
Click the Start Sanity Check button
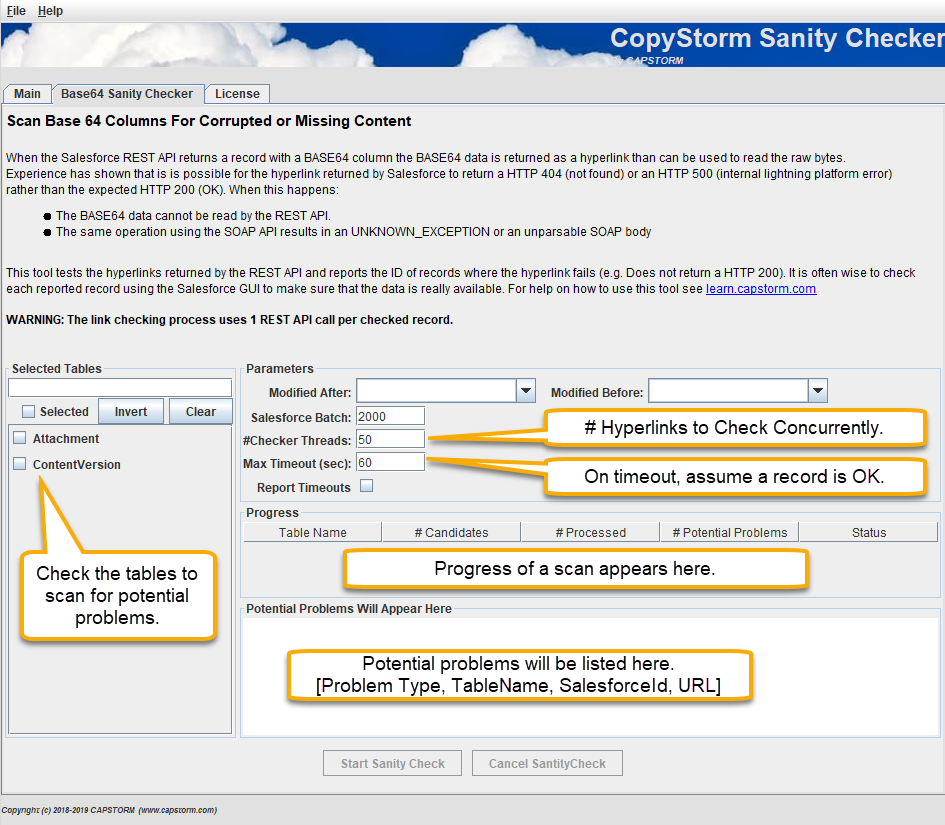[392, 764]
